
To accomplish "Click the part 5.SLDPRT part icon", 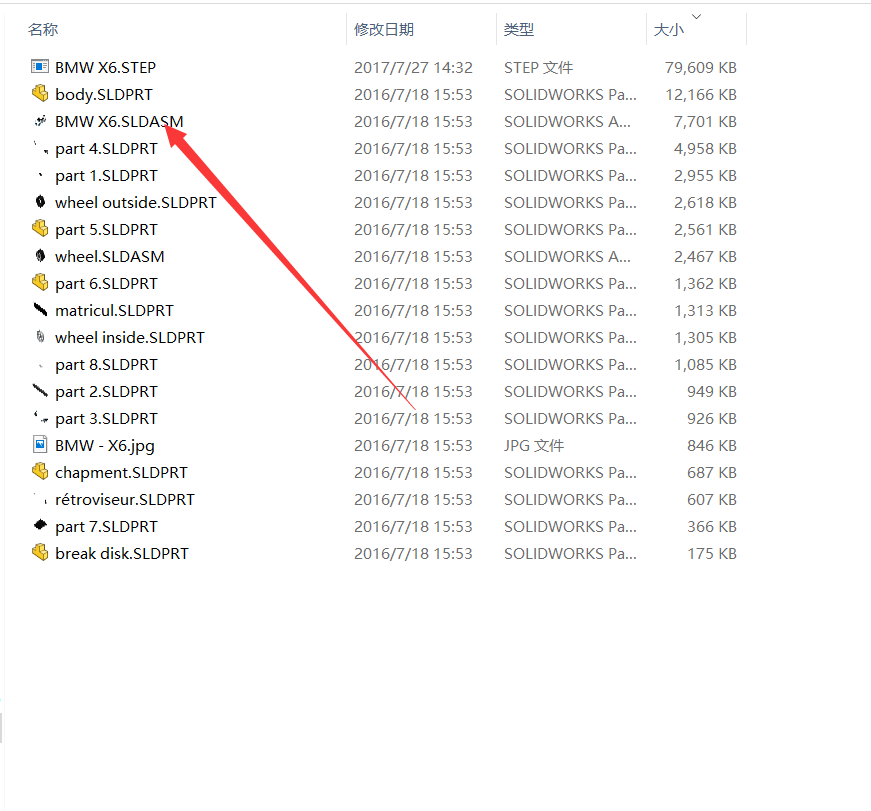I will 40,229.
